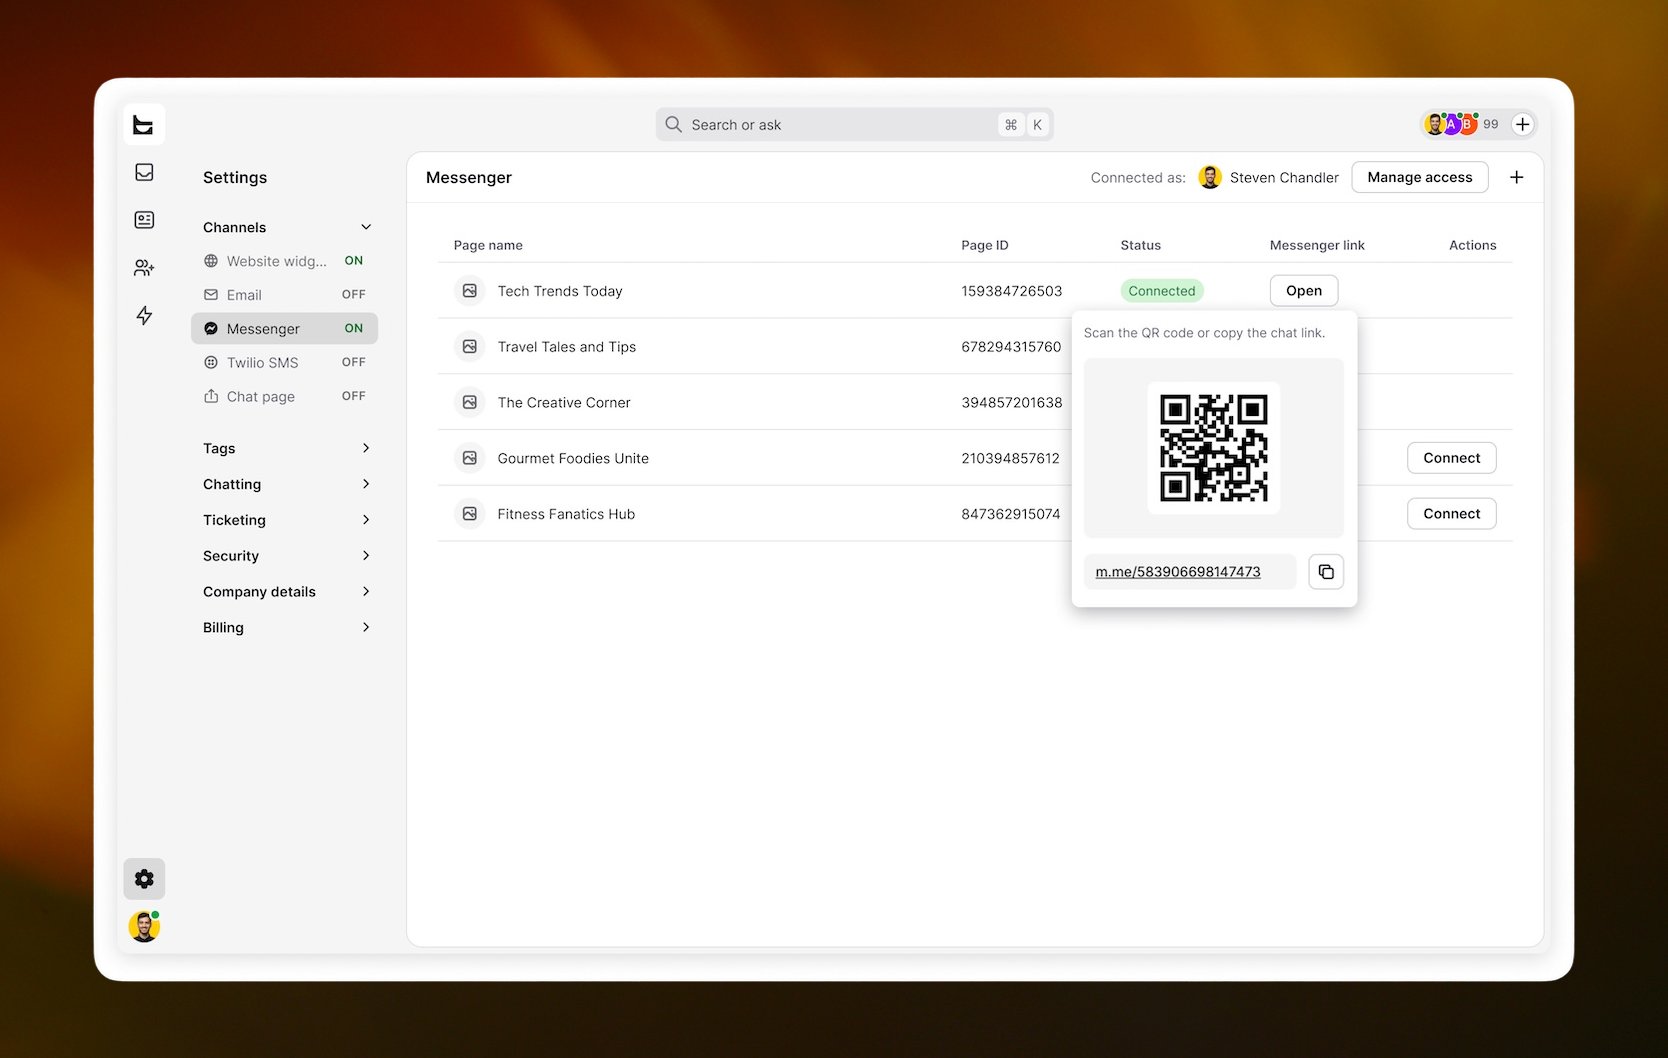Expand the Tags section
The image size is (1668, 1058).
click(286, 448)
